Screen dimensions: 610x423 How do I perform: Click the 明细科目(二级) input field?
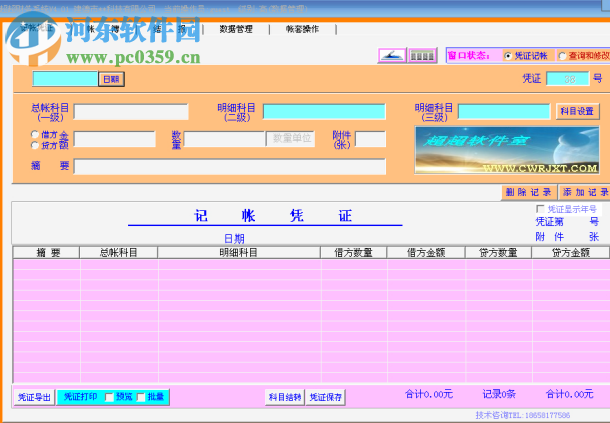point(324,112)
